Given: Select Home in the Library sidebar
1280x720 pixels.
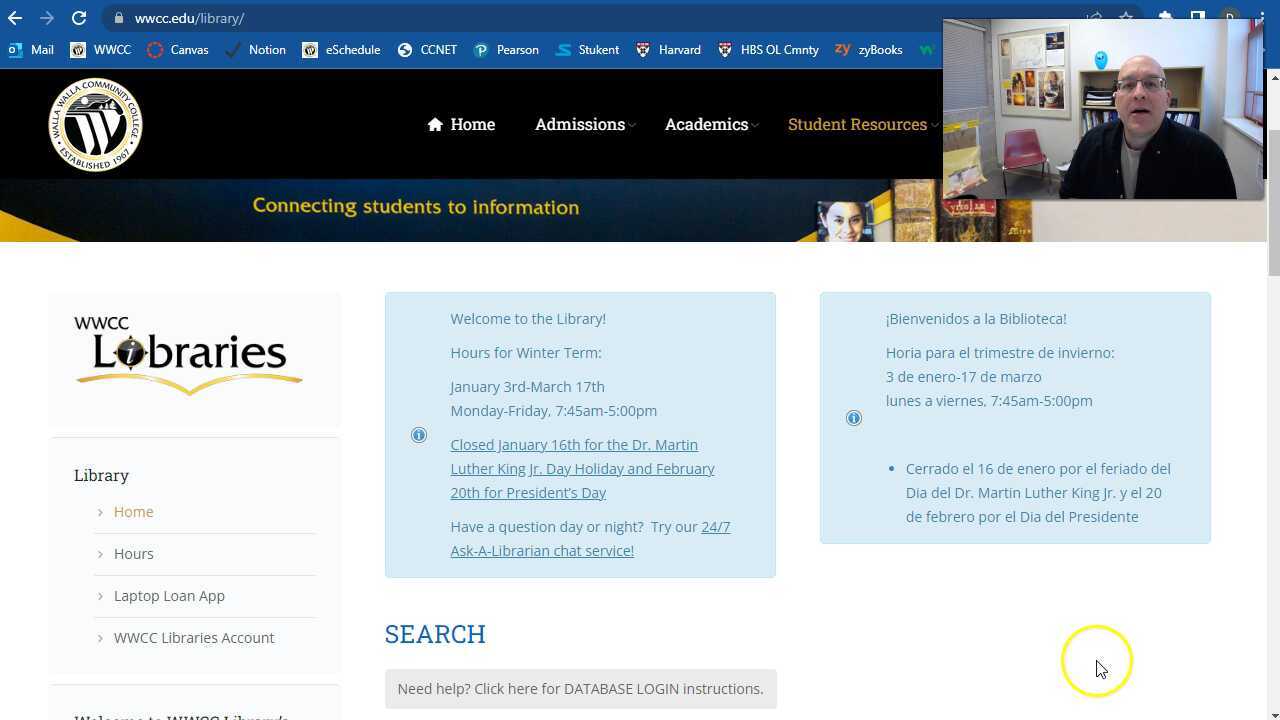Looking at the screenshot, I should pos(133,512).
